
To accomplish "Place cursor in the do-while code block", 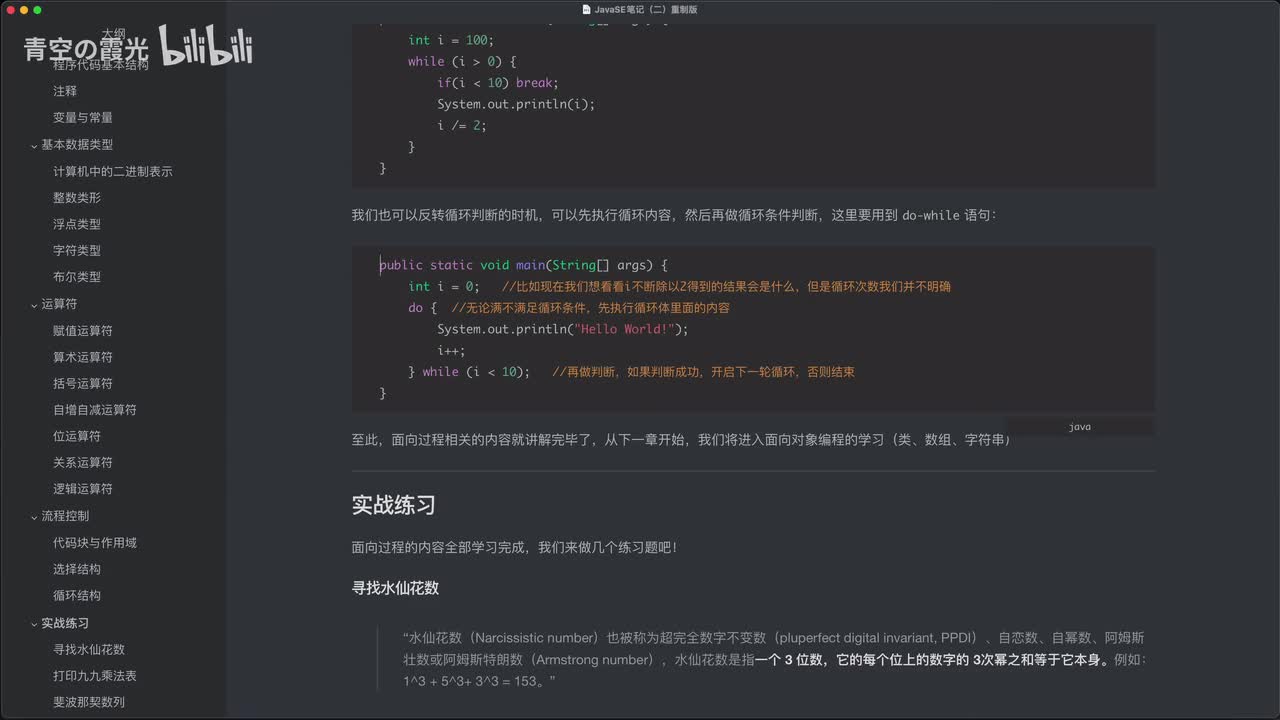I will click(x=753, y=329).
